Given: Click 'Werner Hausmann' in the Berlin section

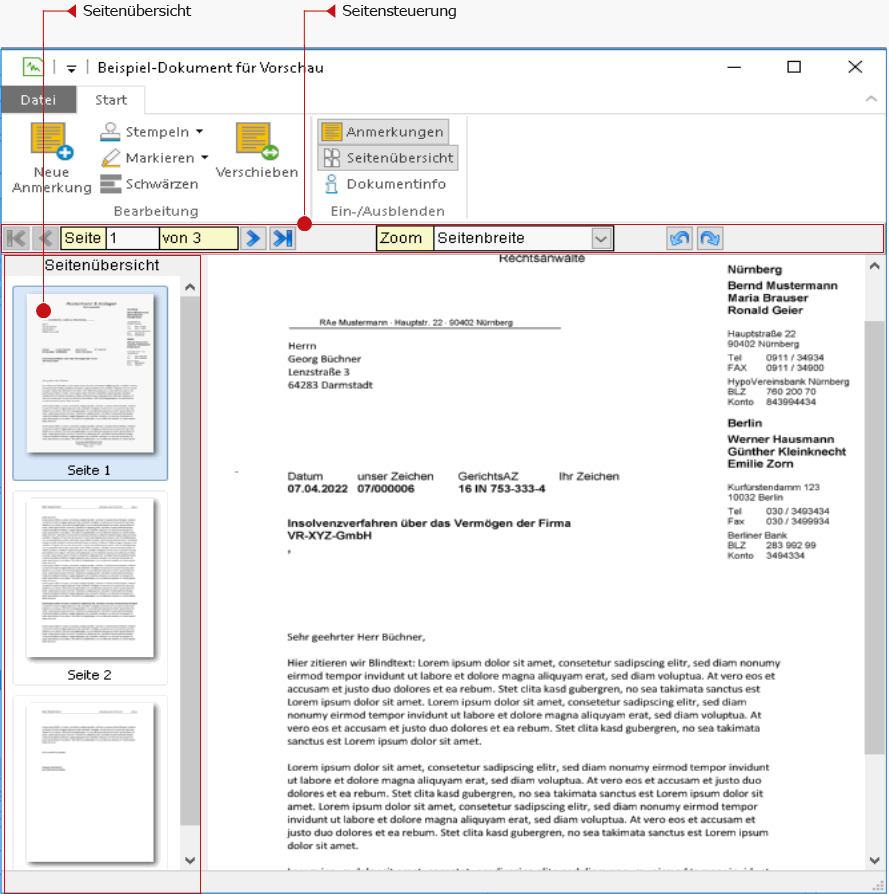Looking at the screenshot, I should pos(781,439).
